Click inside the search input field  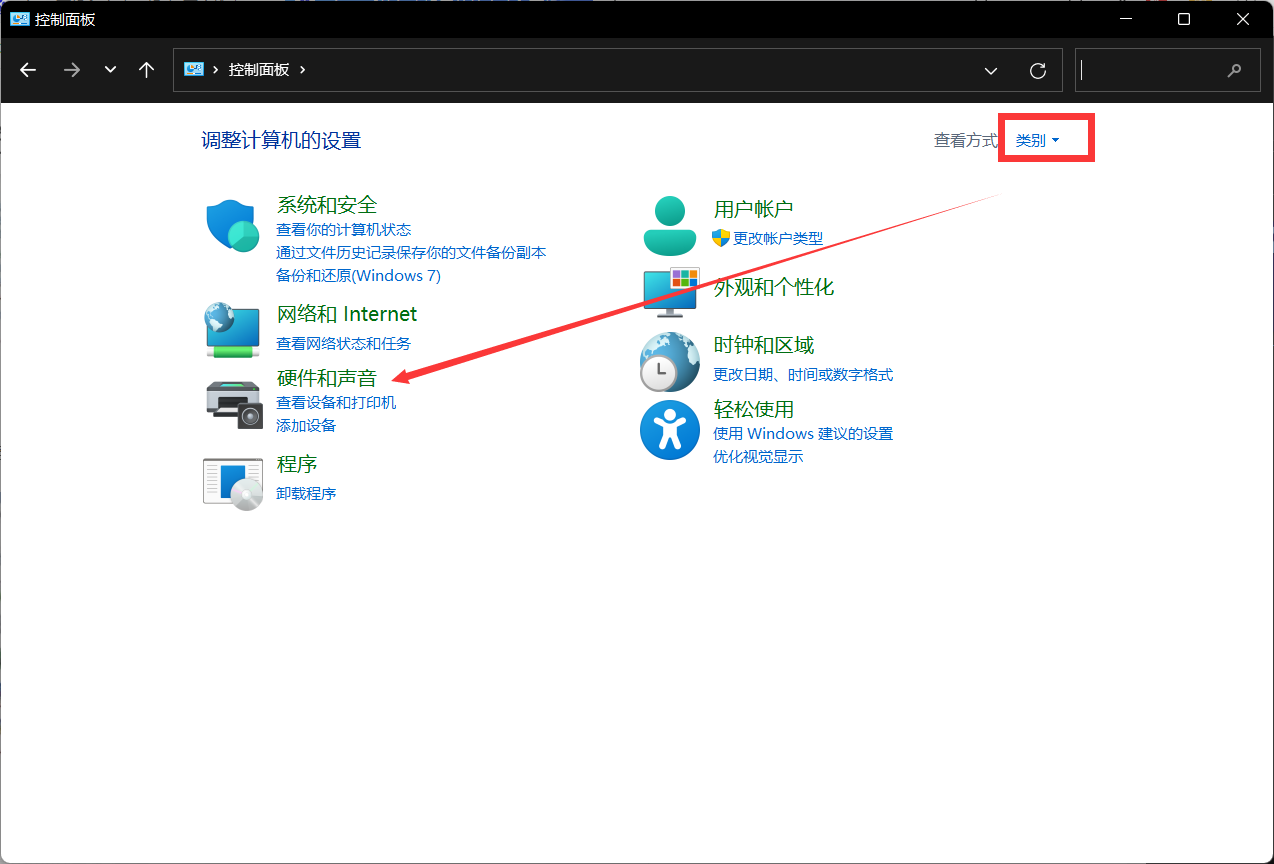coord(1165,70)
